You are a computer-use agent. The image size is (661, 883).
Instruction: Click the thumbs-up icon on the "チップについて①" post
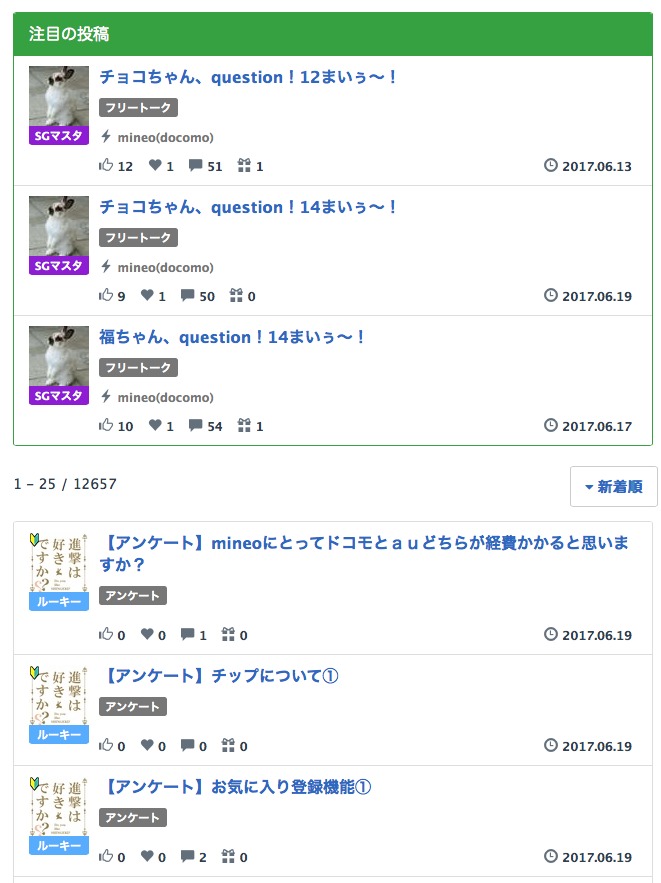106,746
